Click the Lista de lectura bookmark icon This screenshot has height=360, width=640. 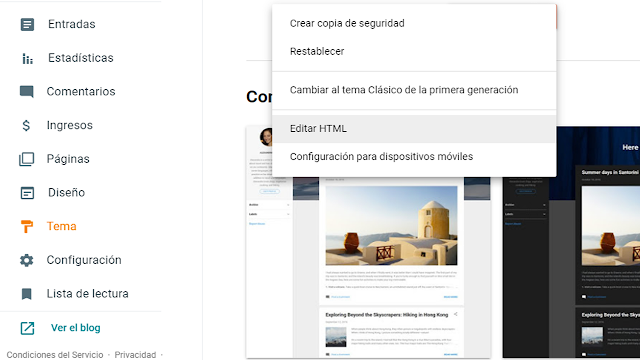pos(27,294)
